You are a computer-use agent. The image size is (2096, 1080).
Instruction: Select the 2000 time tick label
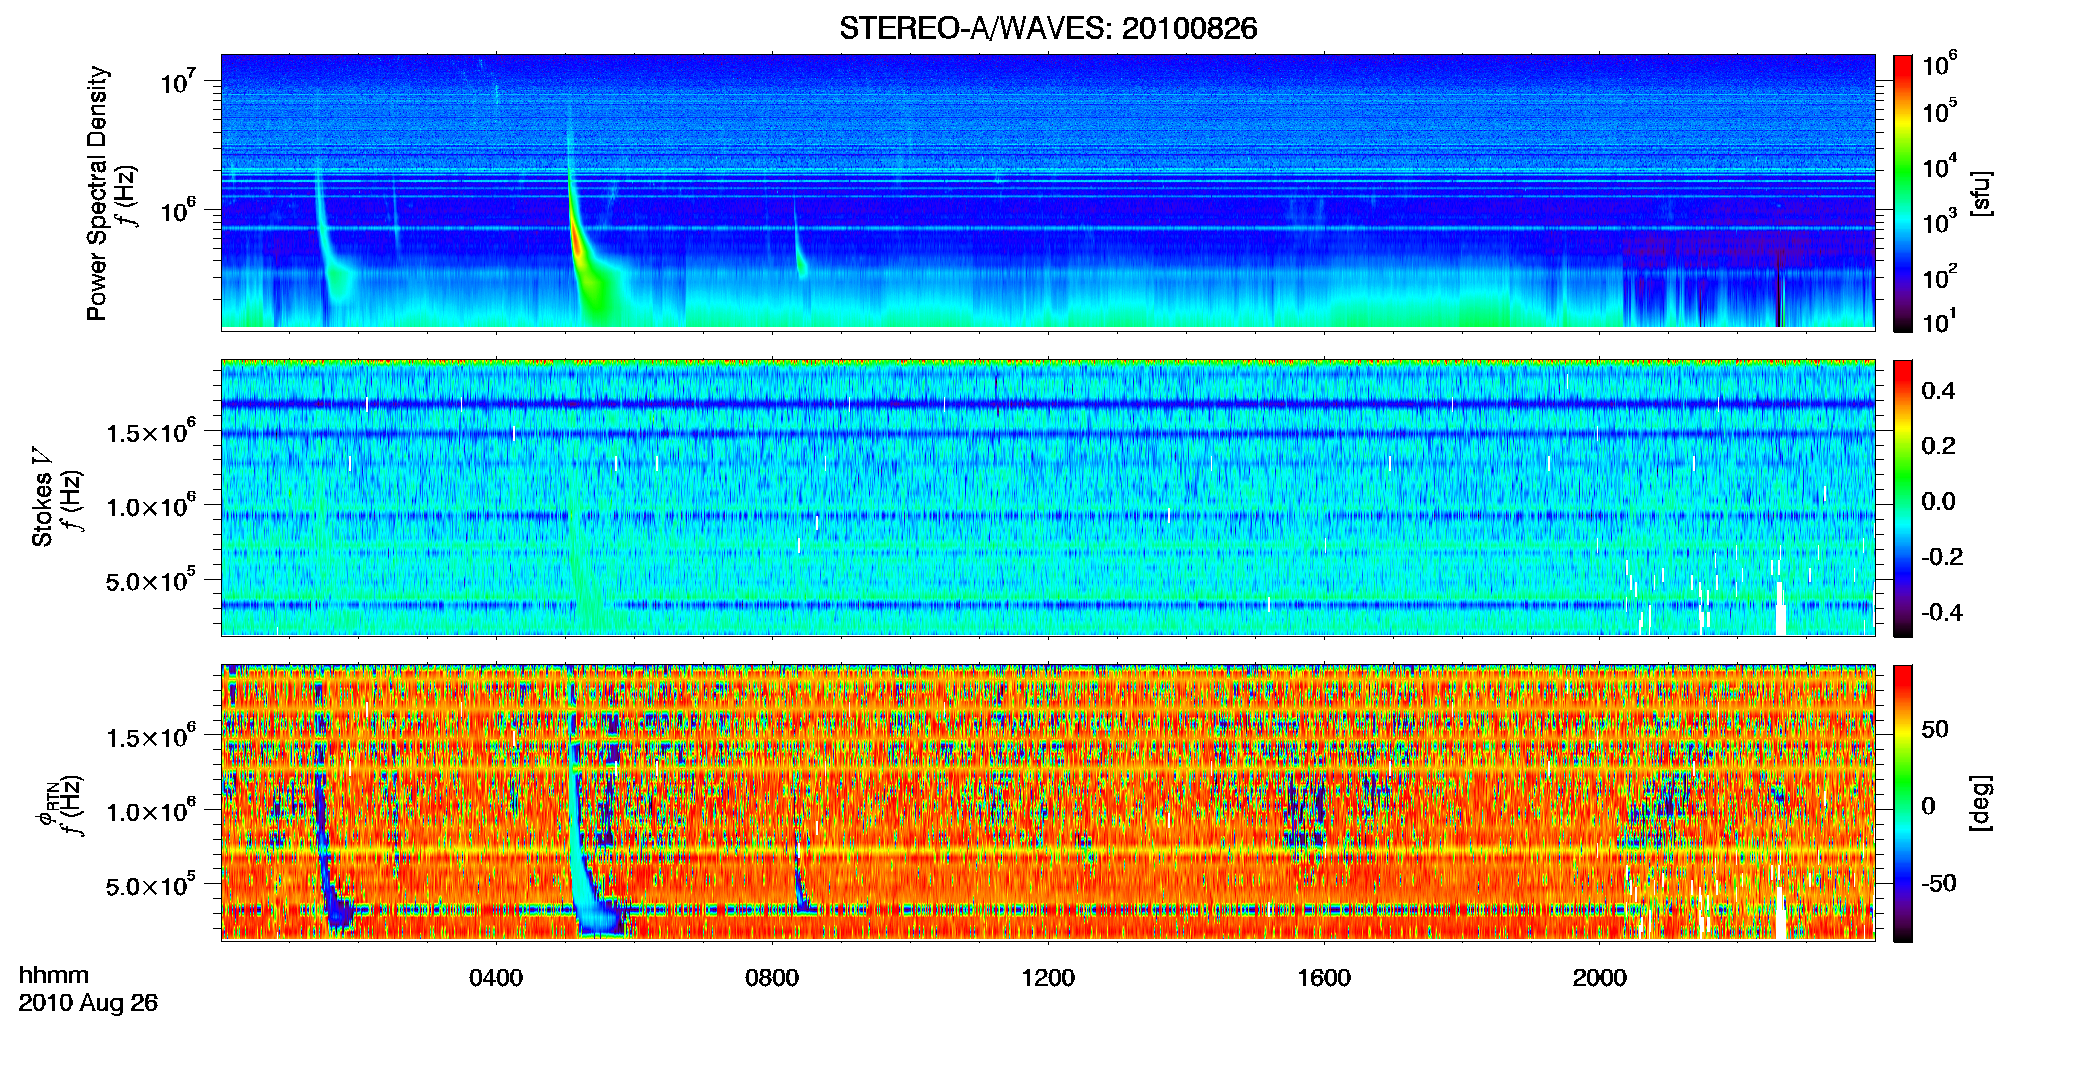point(1600,978)
